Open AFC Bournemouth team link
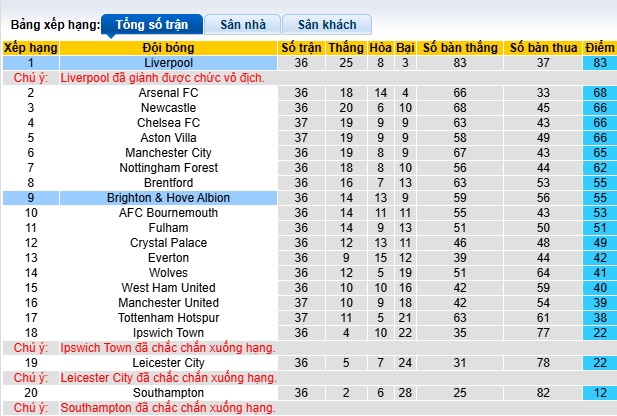 pyautogui.click(x=168, y=213)
